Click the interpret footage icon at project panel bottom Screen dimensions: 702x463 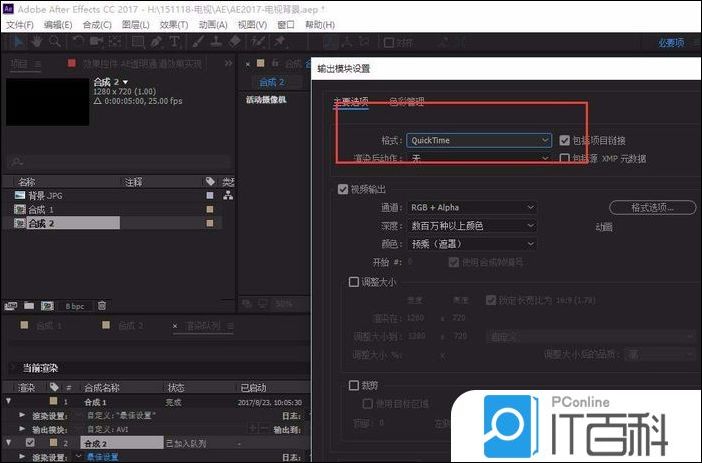[x=11, y=304]
